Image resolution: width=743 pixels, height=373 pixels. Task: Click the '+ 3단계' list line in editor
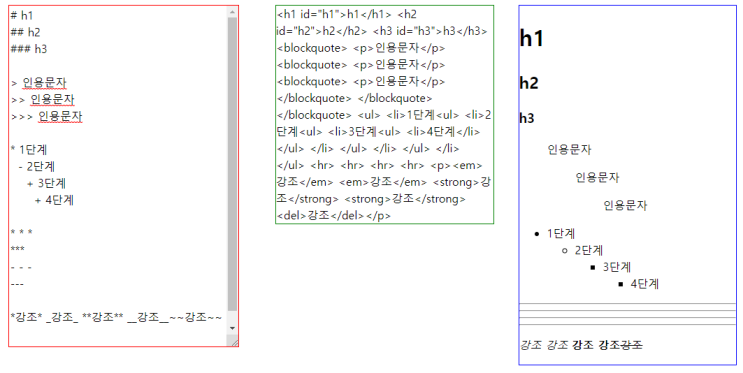46,183
